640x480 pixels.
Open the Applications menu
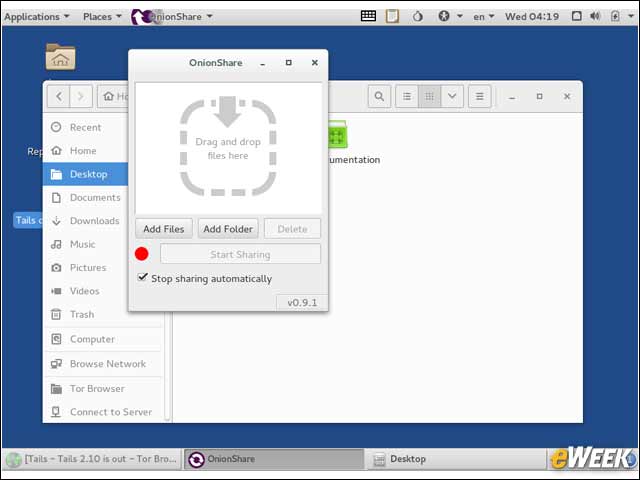pyautogui.click(x=37, y=17)
